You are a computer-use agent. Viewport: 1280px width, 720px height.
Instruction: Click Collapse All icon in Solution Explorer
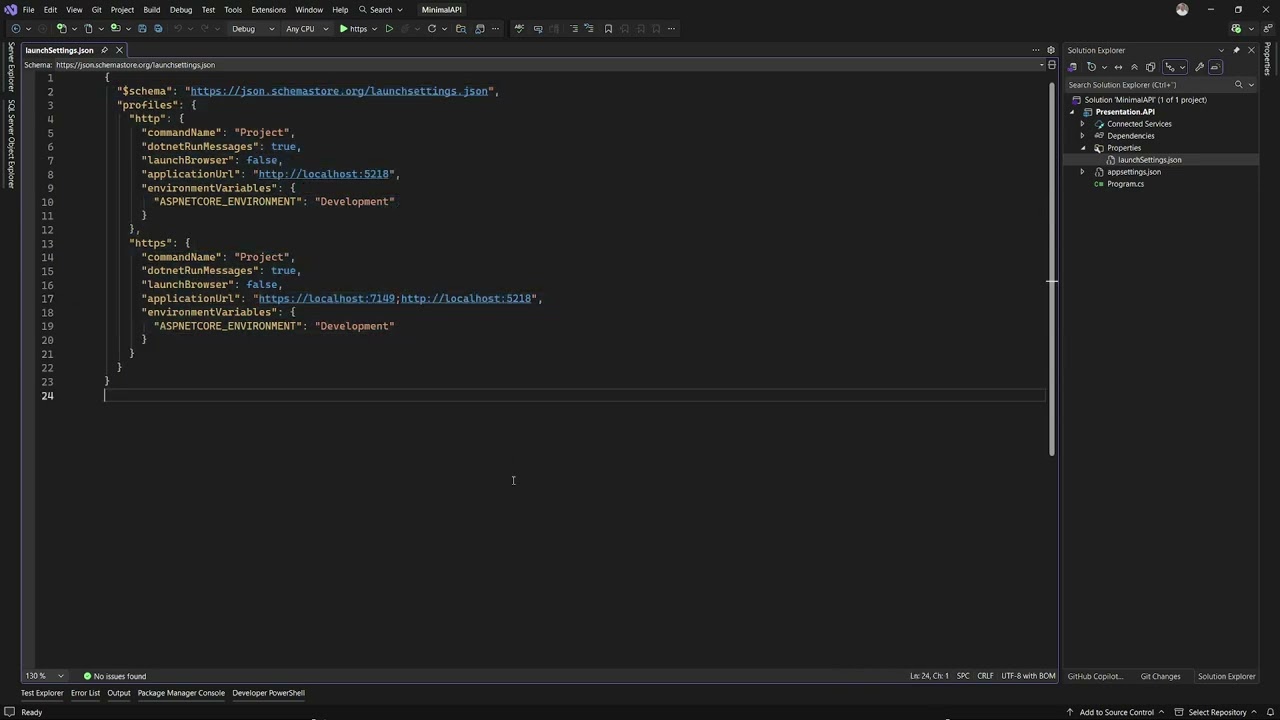[x=1134, y=67]
